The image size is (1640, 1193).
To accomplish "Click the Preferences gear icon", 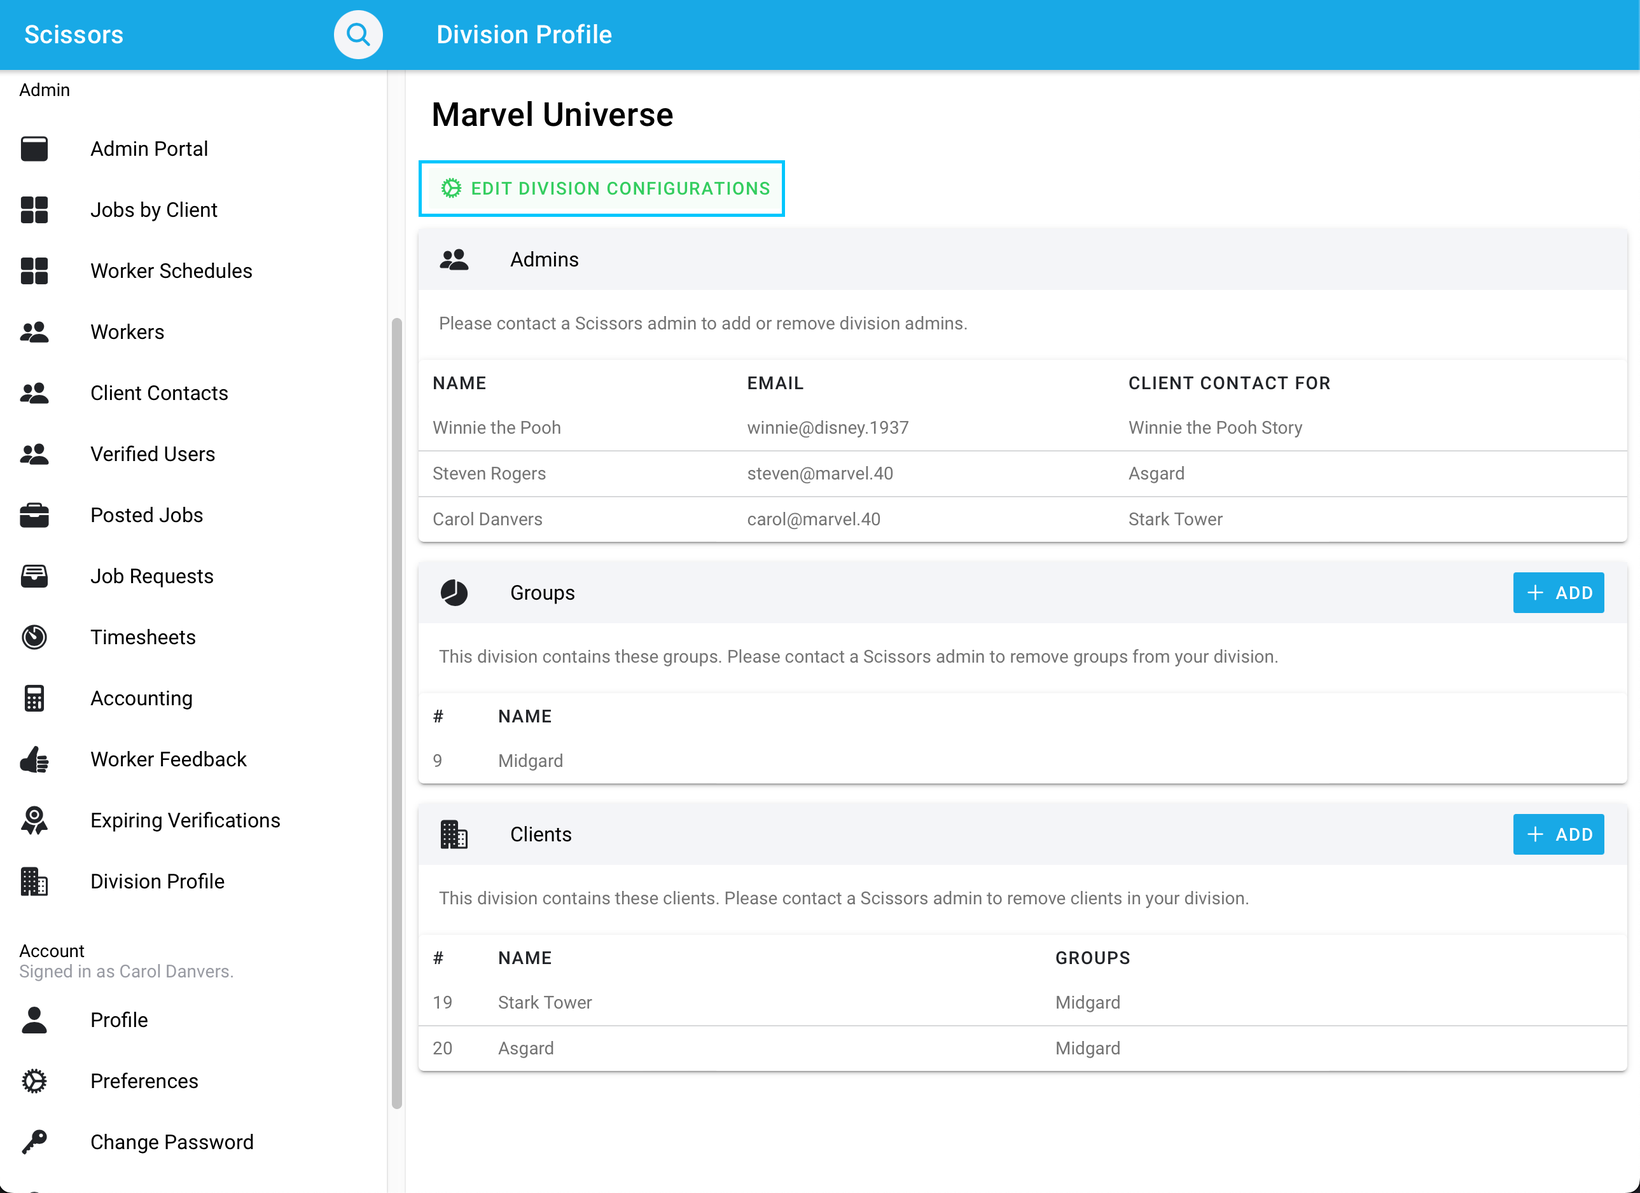I will (x=34, y=1081).
